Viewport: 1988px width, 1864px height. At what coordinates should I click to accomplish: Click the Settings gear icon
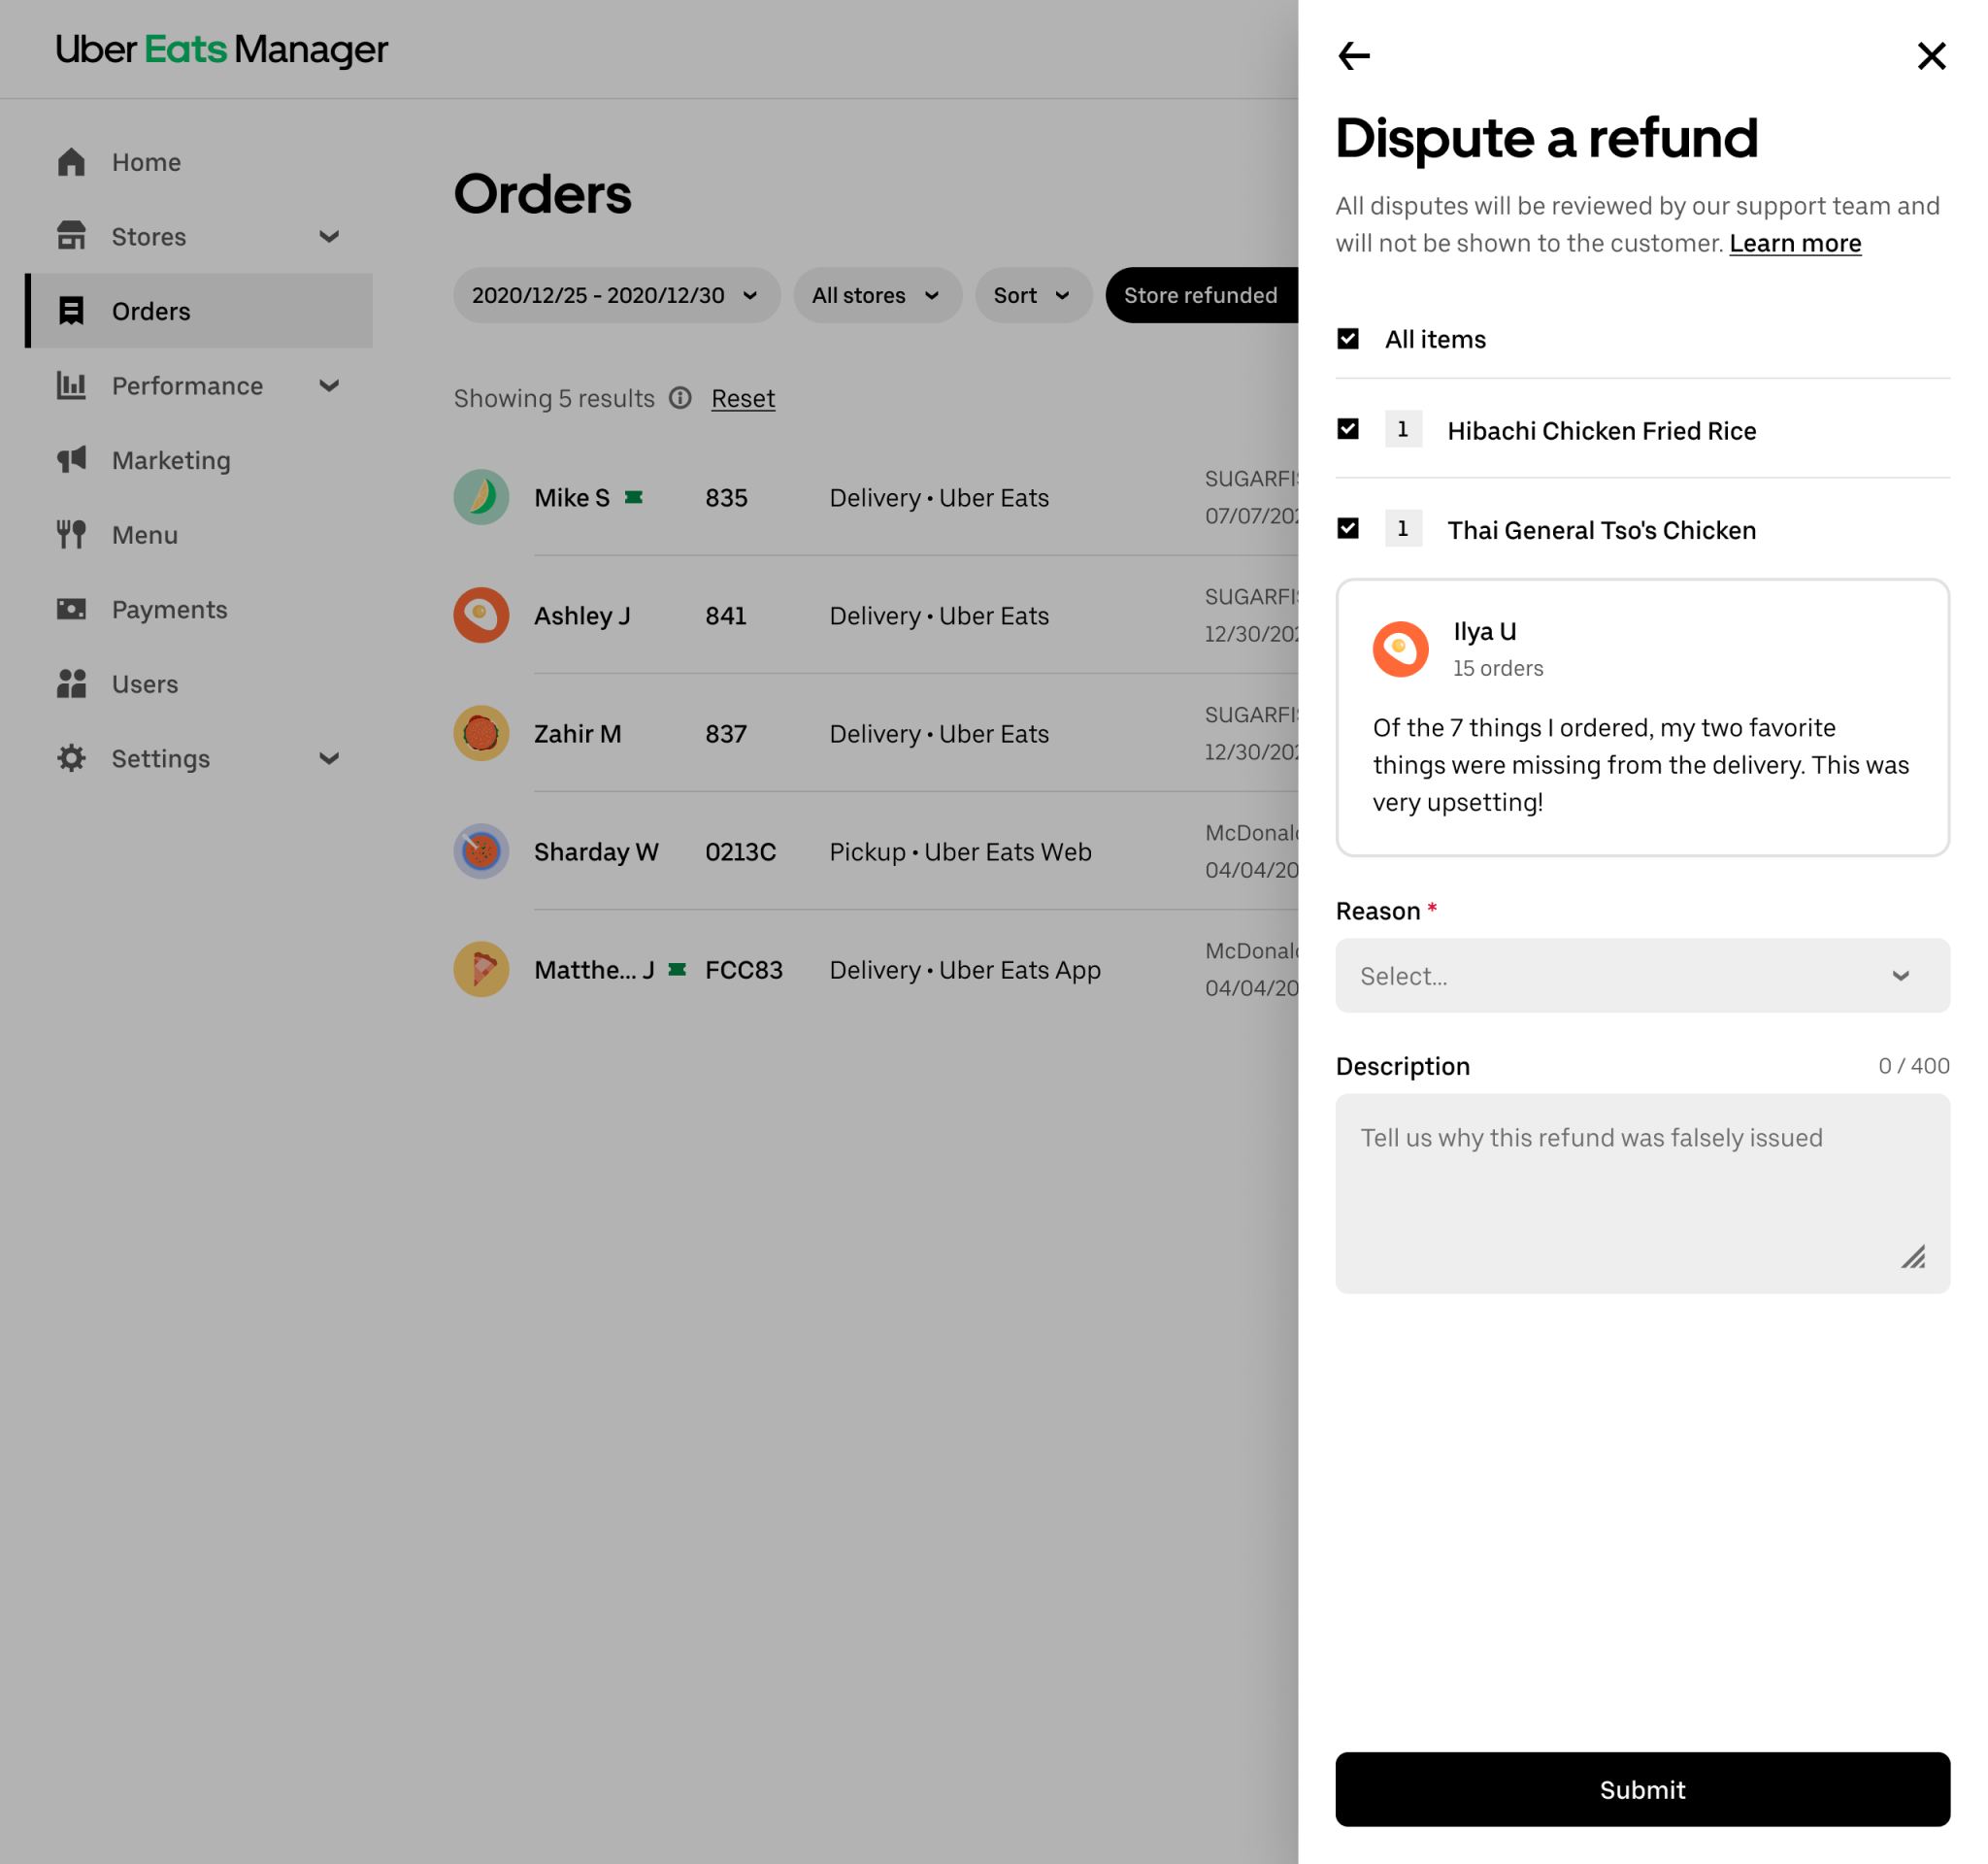72,758
